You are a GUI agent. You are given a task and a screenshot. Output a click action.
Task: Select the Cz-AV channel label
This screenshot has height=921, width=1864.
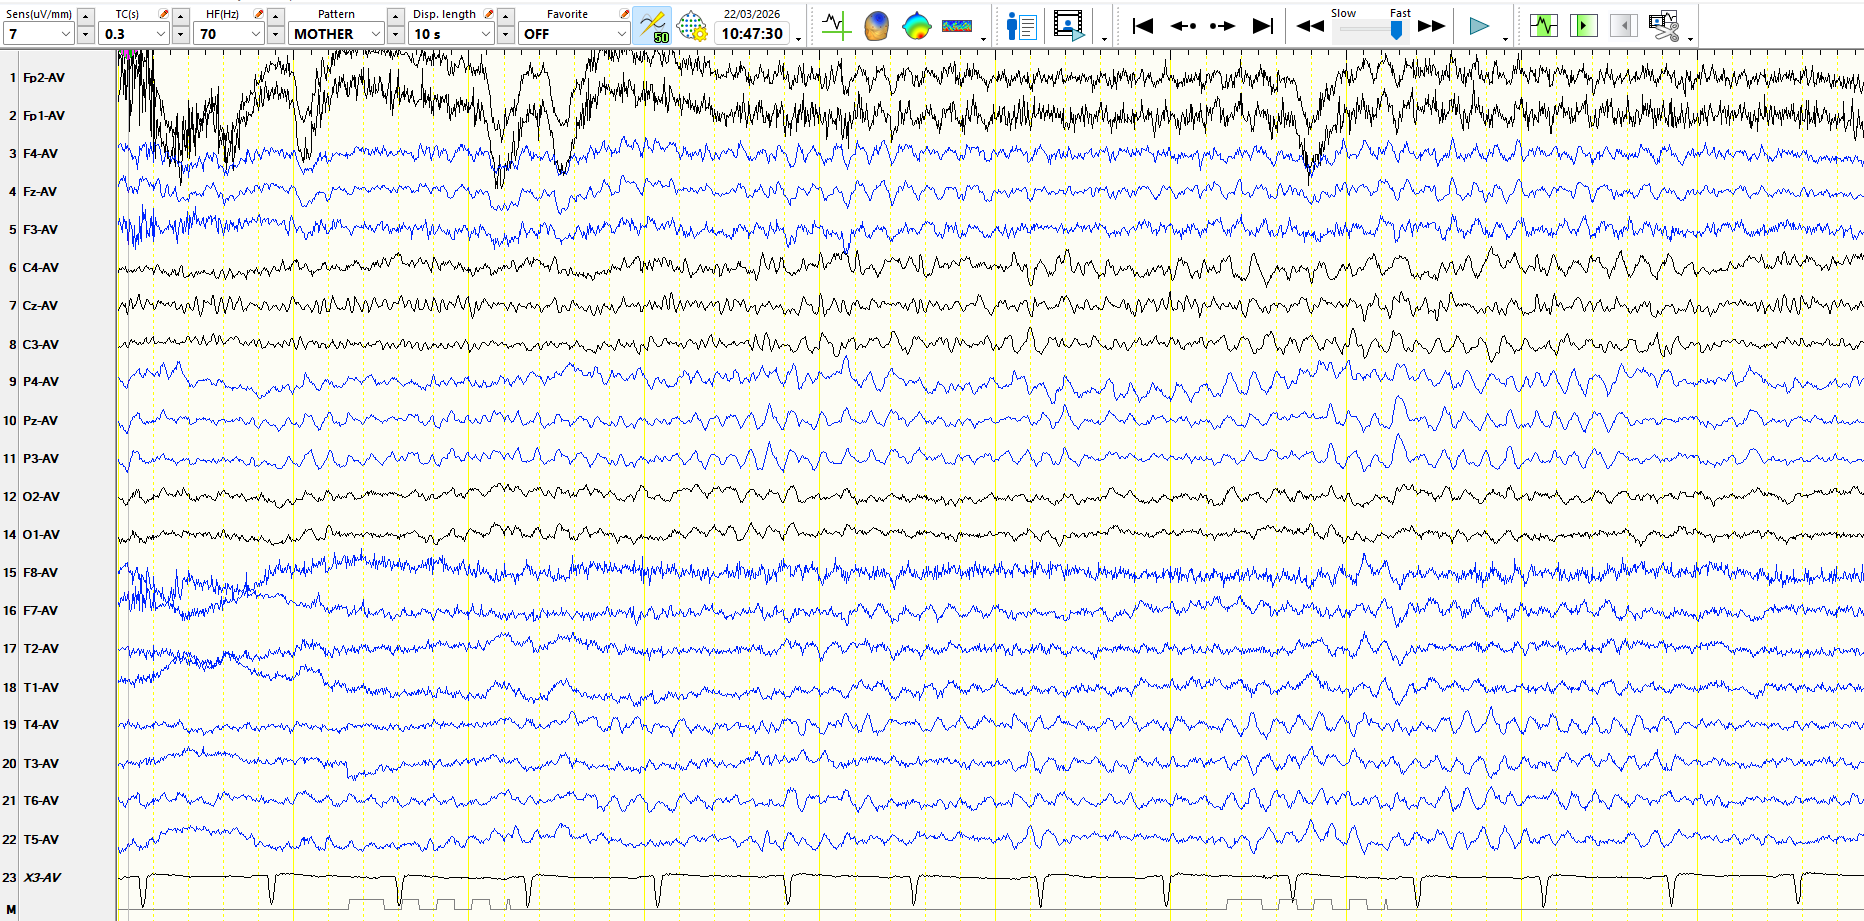coord(40,306)
